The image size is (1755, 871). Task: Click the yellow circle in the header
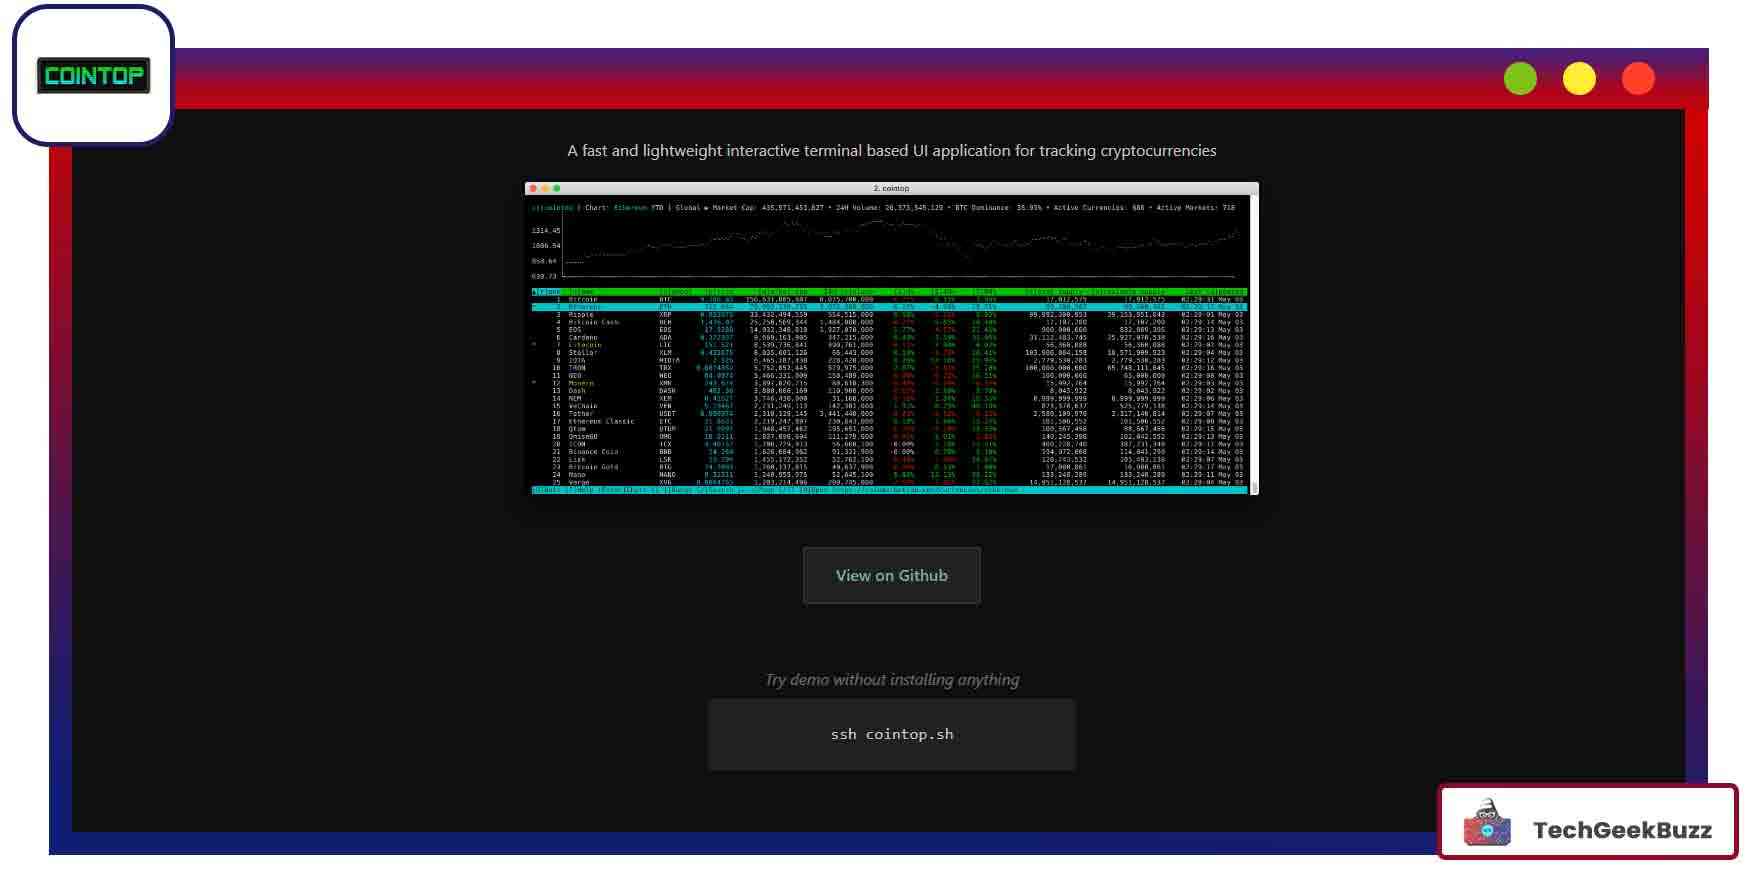(x=1579, y=79)
